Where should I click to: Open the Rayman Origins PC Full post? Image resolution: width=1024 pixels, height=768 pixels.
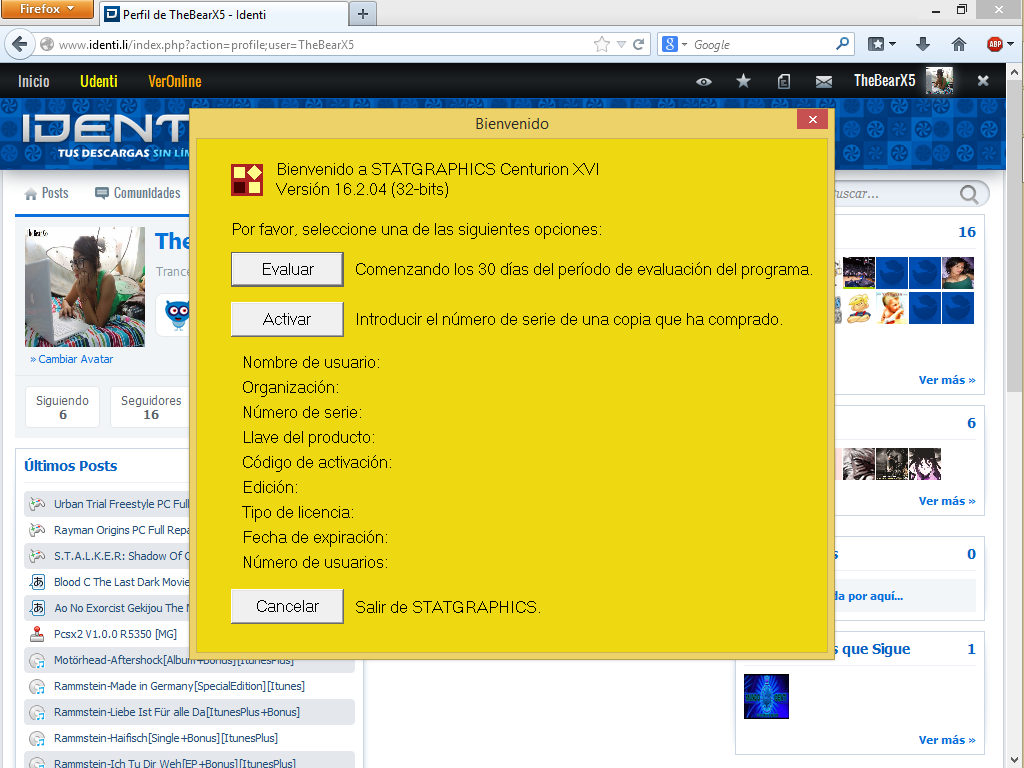[x=121, y=530]
